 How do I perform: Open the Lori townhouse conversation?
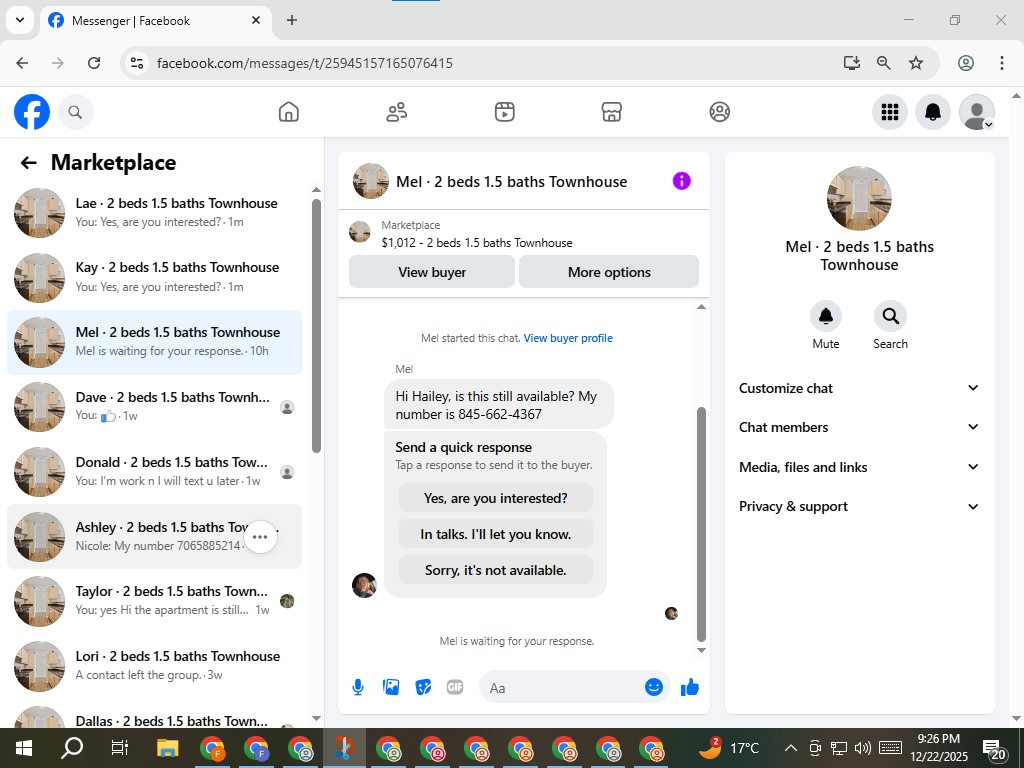(155, 665)
